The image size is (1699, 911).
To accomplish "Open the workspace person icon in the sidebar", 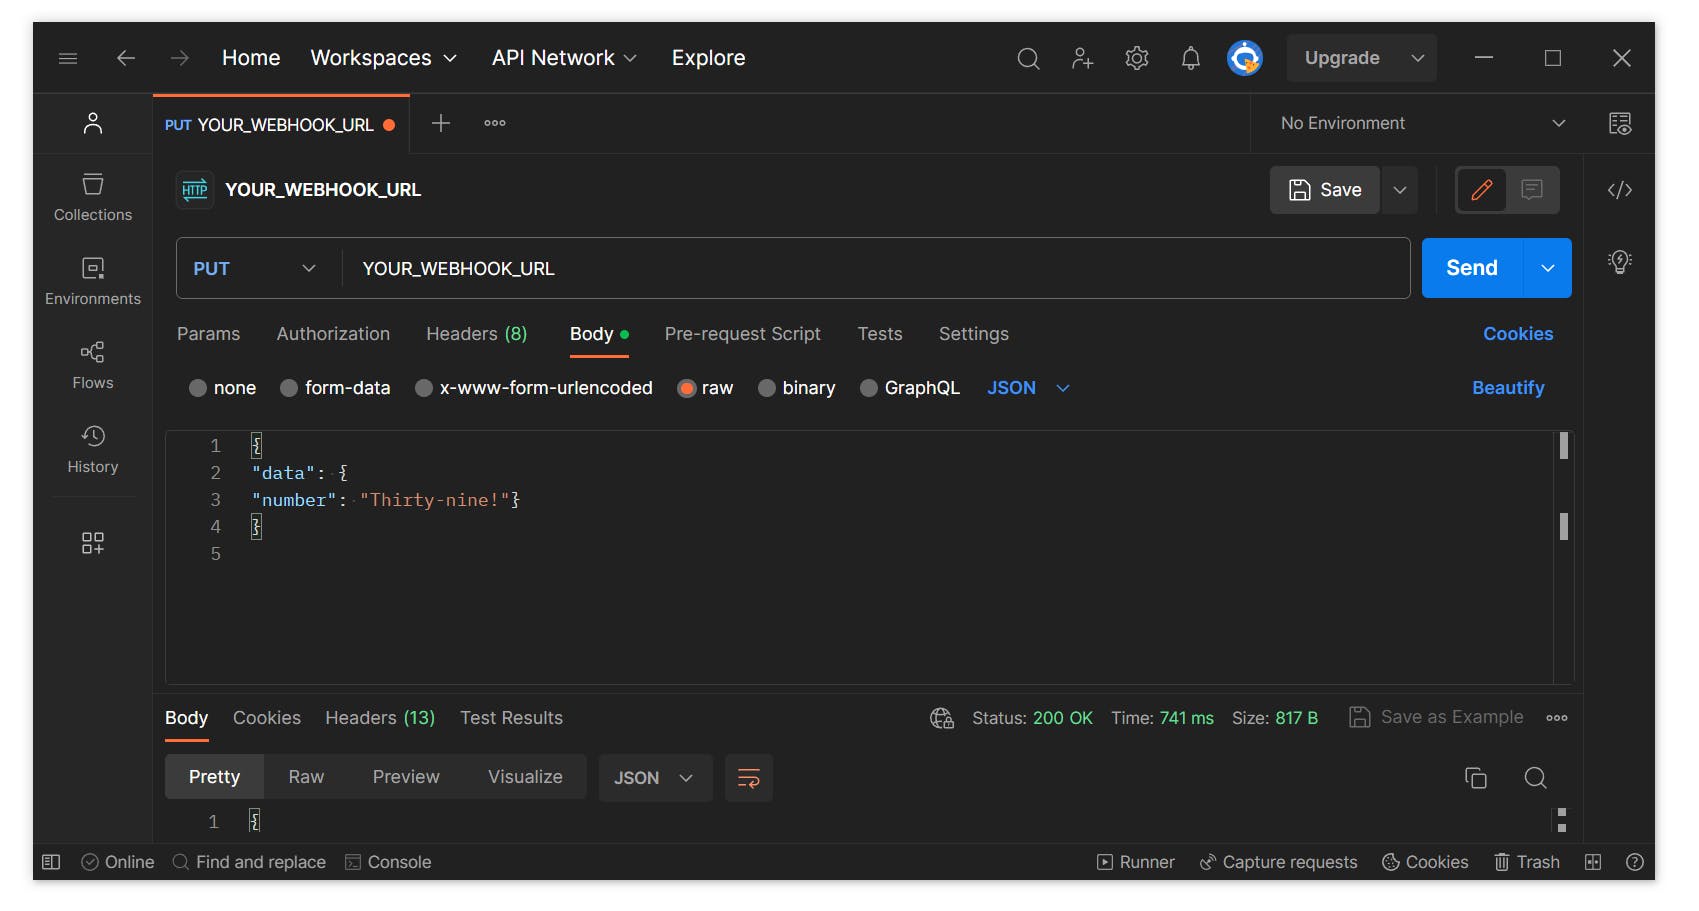I will [93, 123].
